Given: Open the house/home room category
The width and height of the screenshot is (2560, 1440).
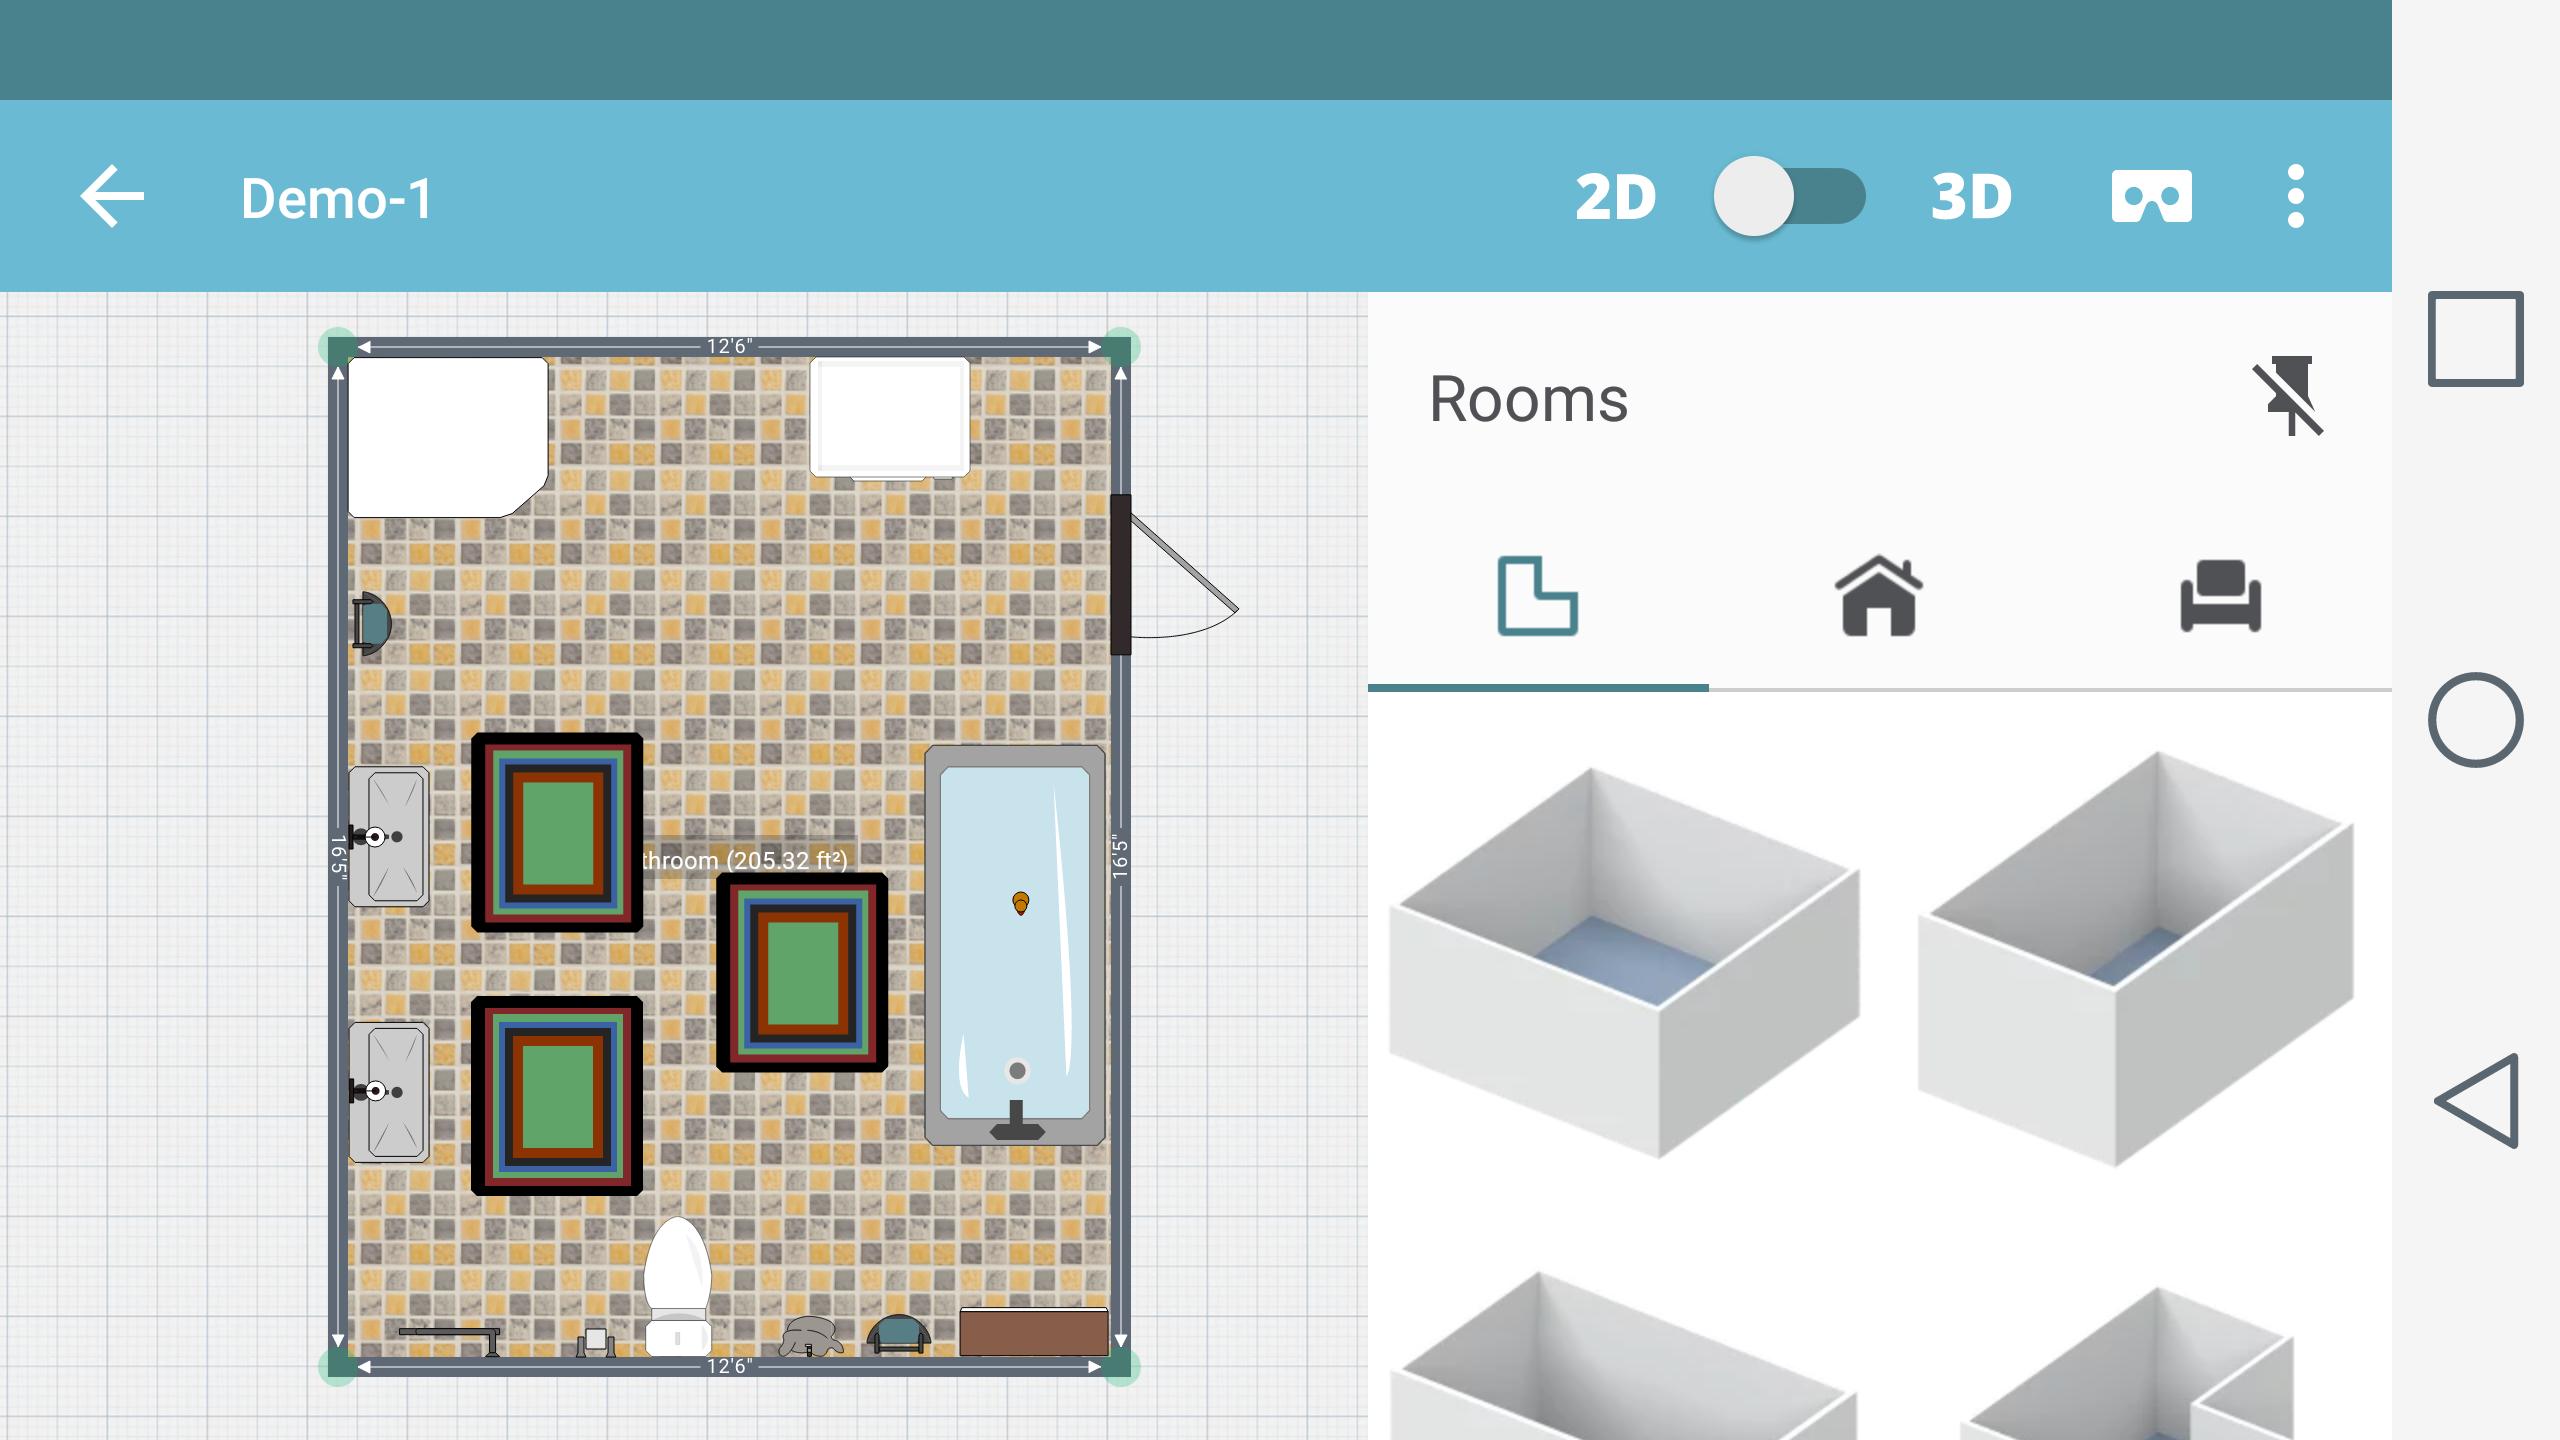Looking at the screenshot, I should pyautogui.click(x=1876, y=596).
